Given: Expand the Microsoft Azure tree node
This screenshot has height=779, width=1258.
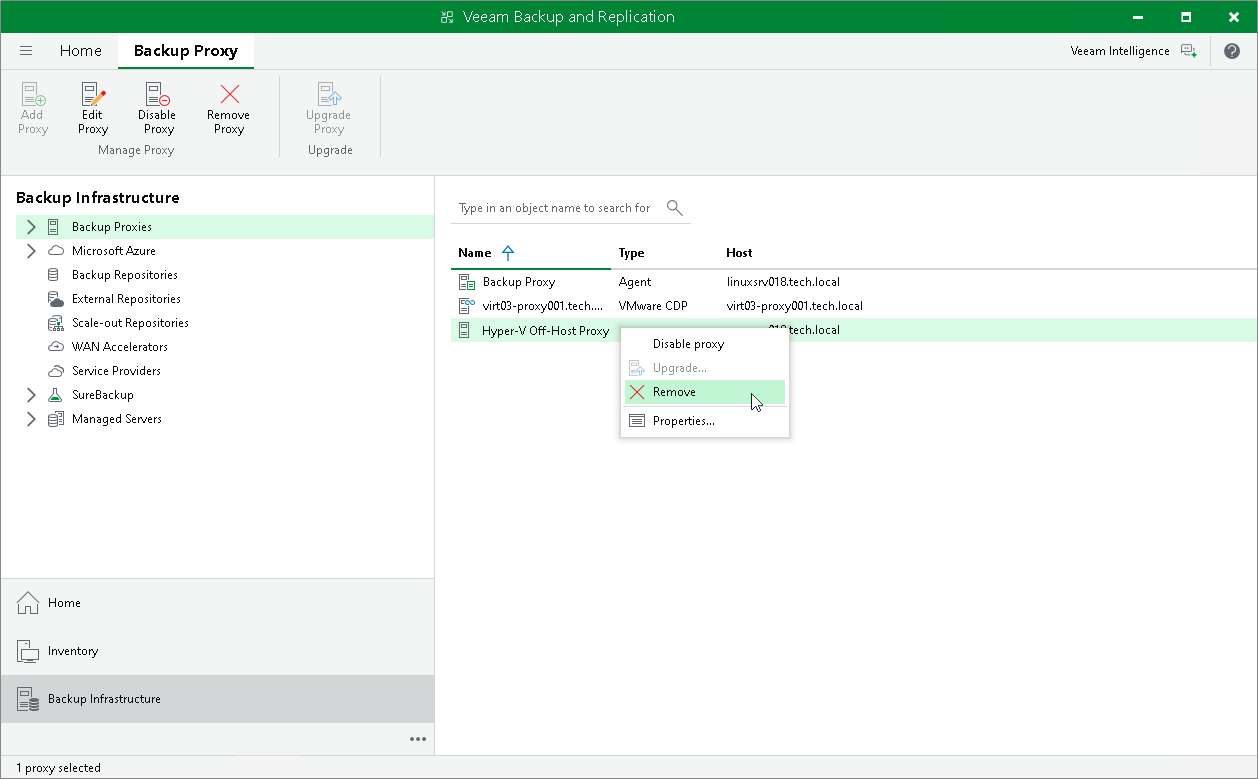Looking at the screenshot, I should (x=31, y=251).
